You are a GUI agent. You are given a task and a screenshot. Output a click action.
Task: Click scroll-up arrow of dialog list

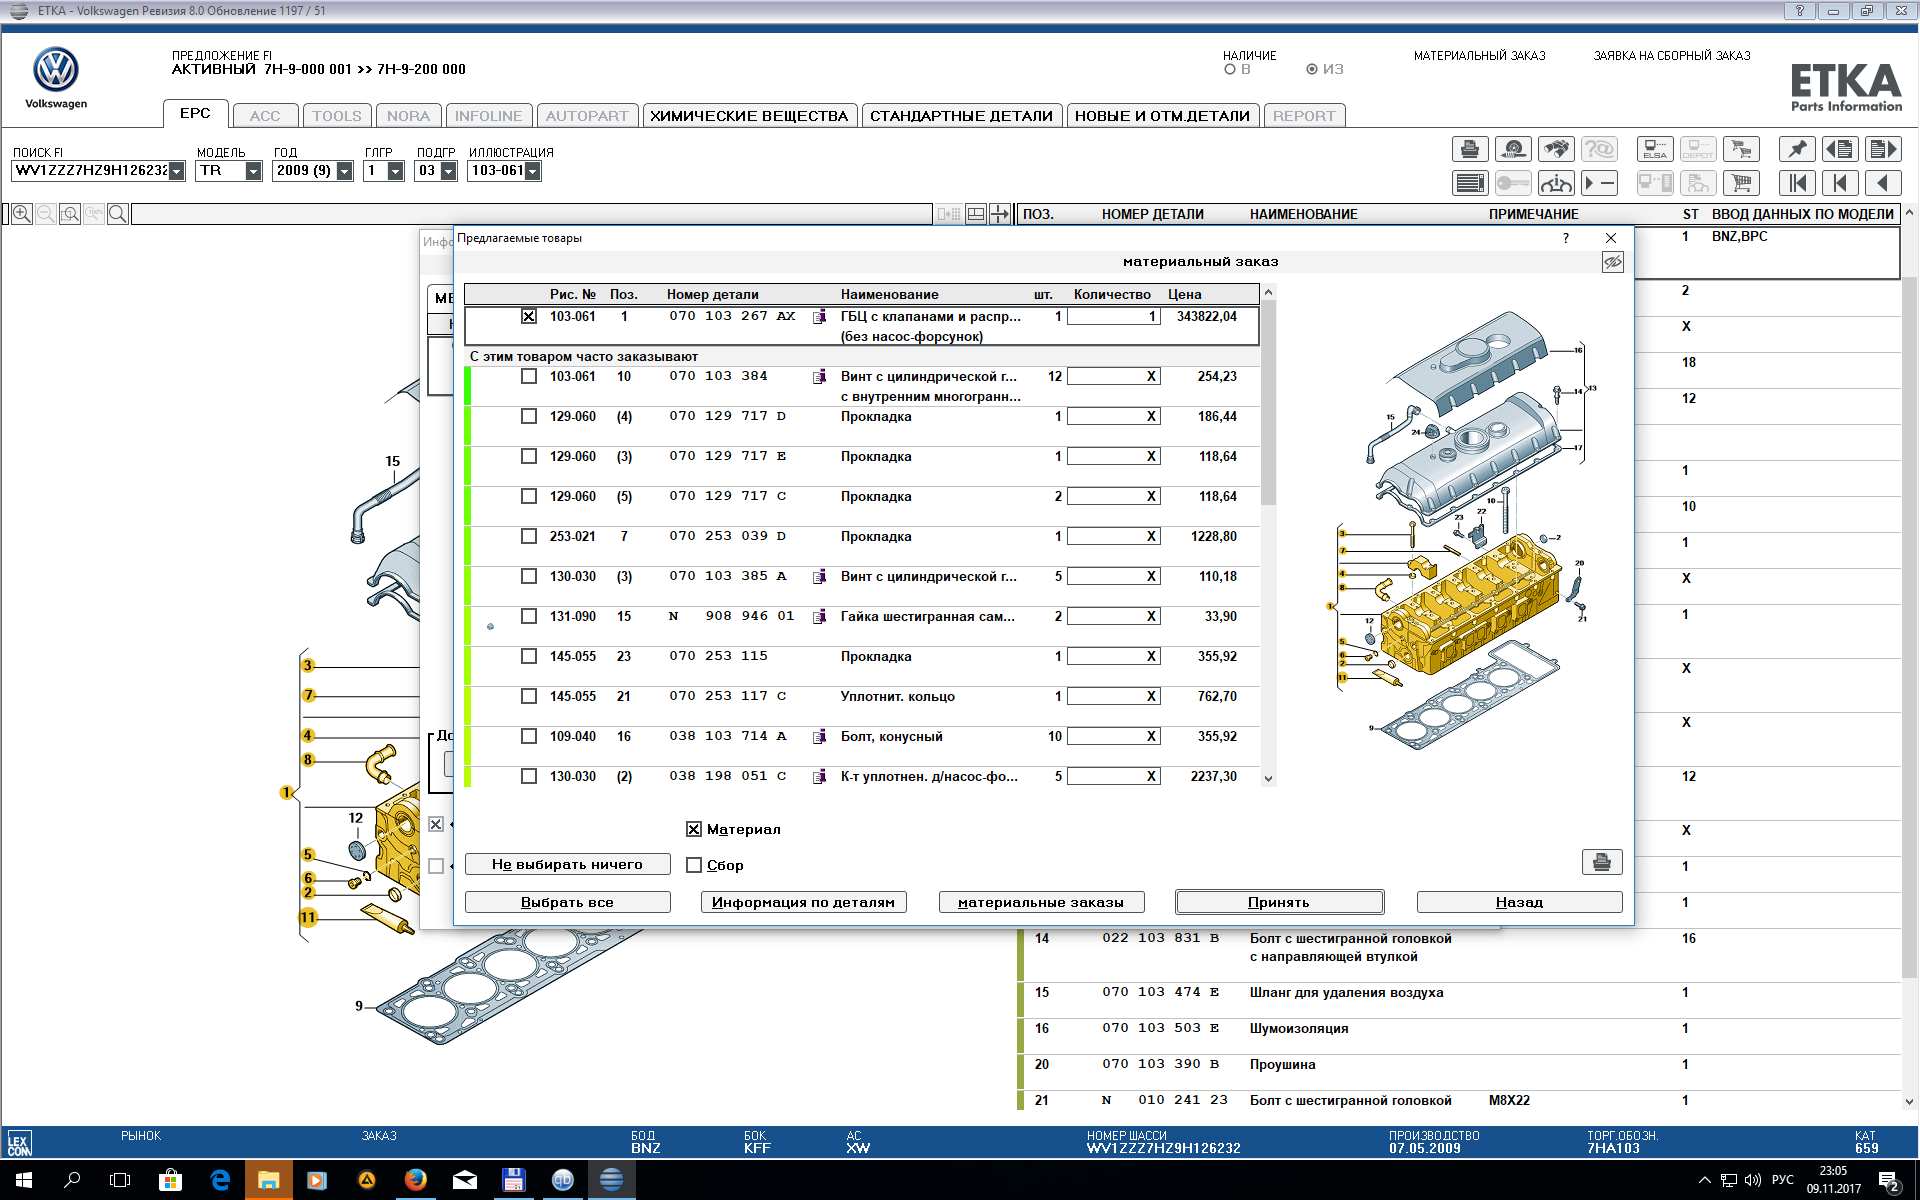point(1268,292)
